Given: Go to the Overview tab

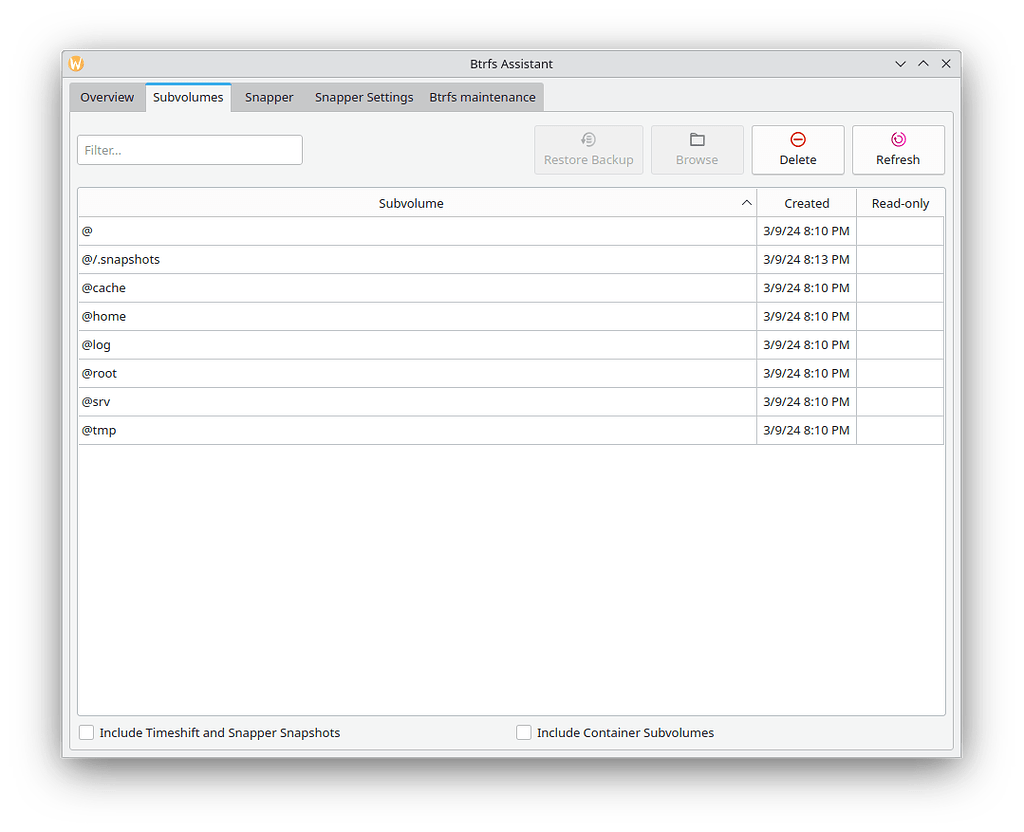Looking at the screenshot, I should click(x=106, y=97).
